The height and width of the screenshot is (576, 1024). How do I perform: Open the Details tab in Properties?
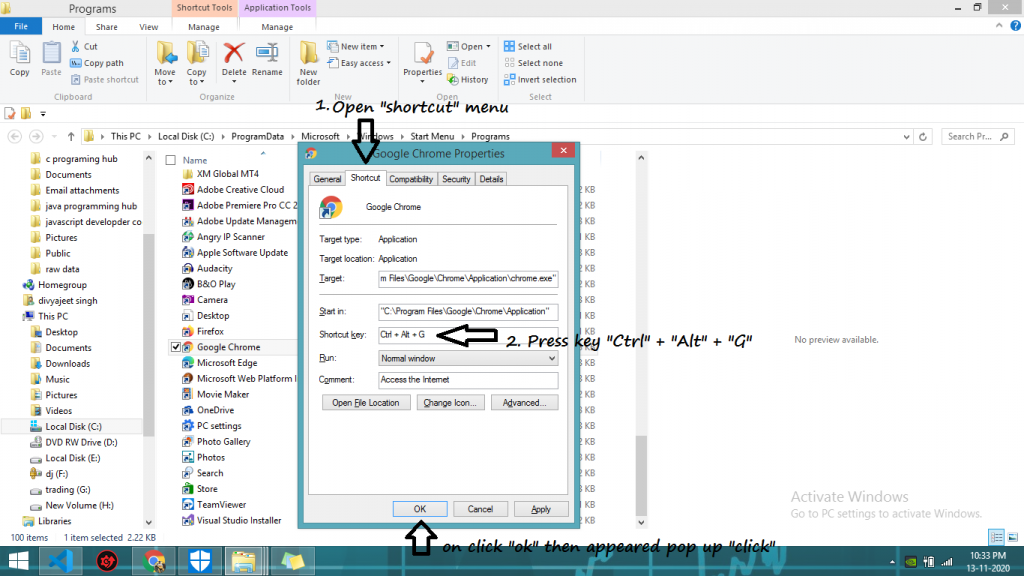(x=491, y=179)
